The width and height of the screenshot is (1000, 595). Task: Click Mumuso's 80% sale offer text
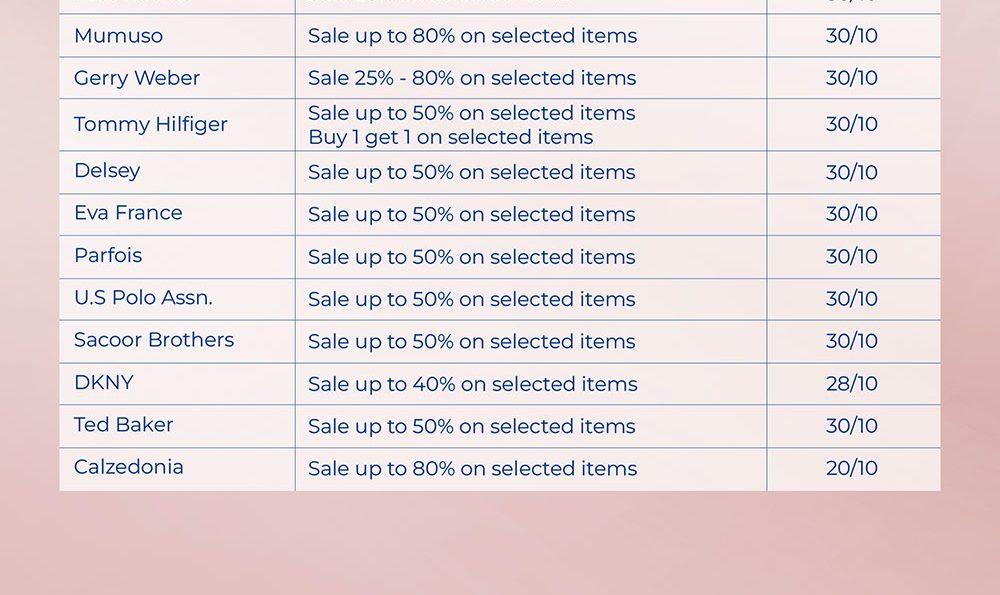tap(472, 36)
